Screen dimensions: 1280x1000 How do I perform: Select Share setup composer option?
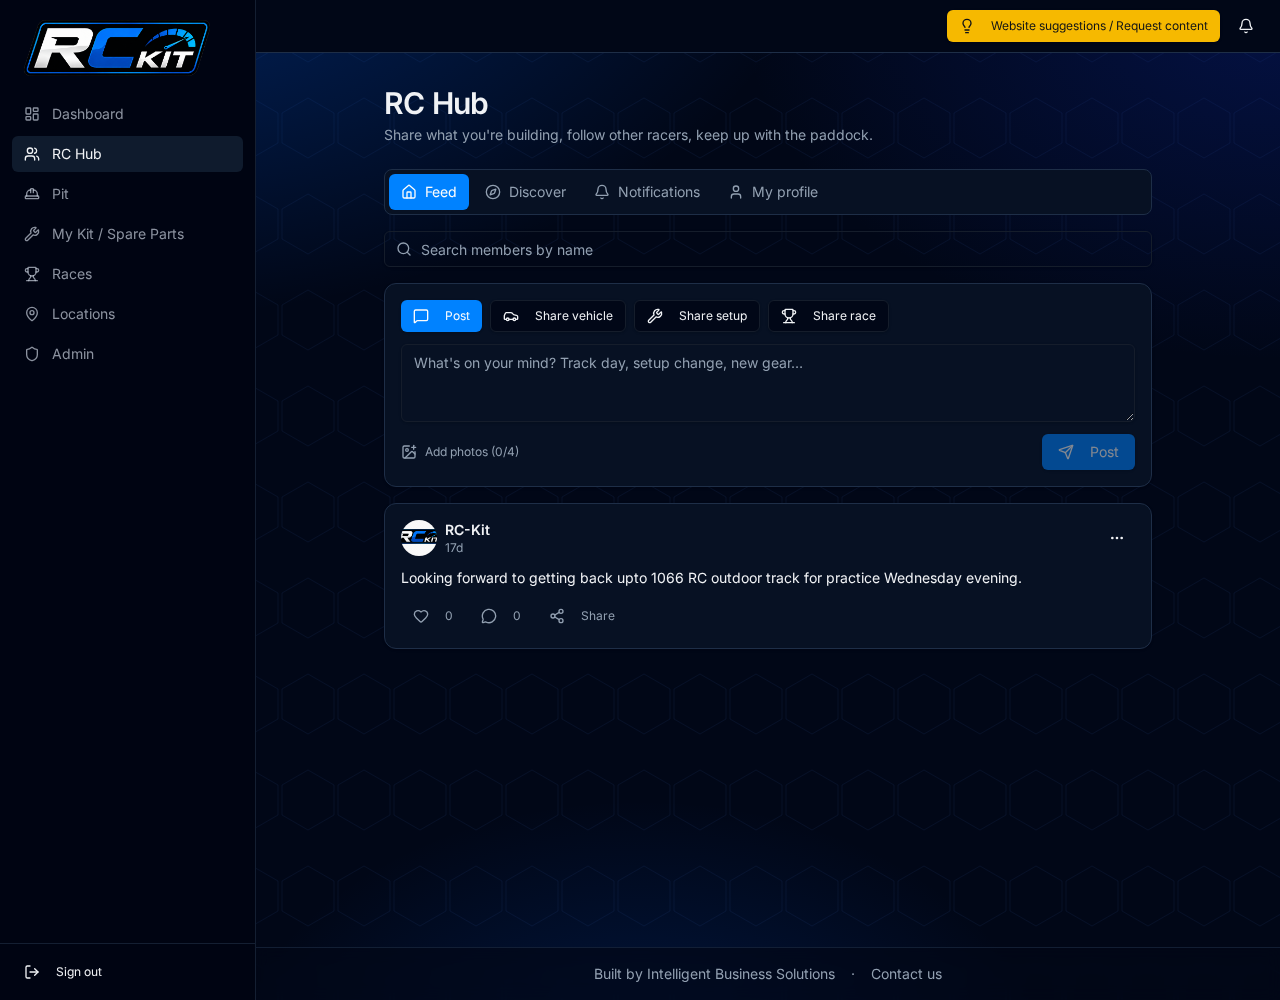(x=697, y=316)
